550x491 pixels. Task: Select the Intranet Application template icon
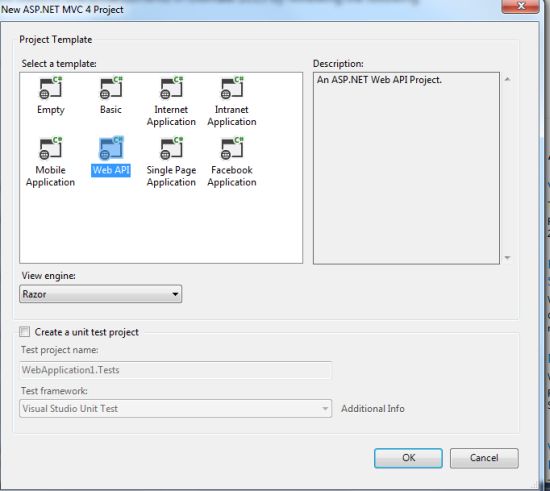coord(232,88)
